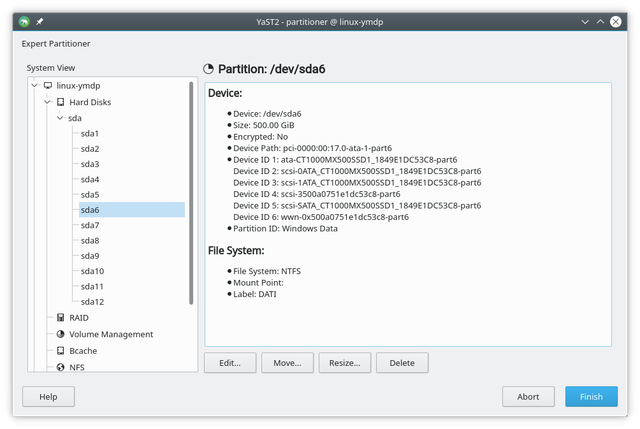Click the Bcache icon in the tree
640x429 pixels.
(60, 351)
